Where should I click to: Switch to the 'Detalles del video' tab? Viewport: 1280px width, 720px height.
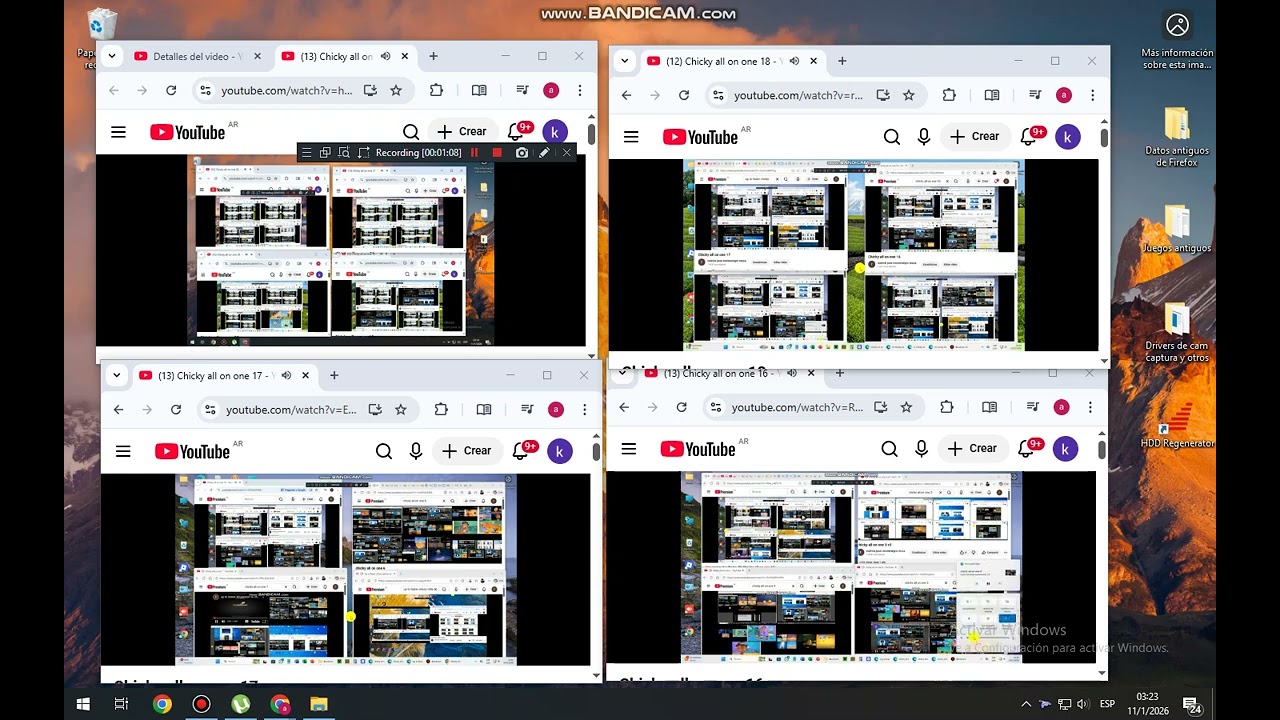(197, 57)
